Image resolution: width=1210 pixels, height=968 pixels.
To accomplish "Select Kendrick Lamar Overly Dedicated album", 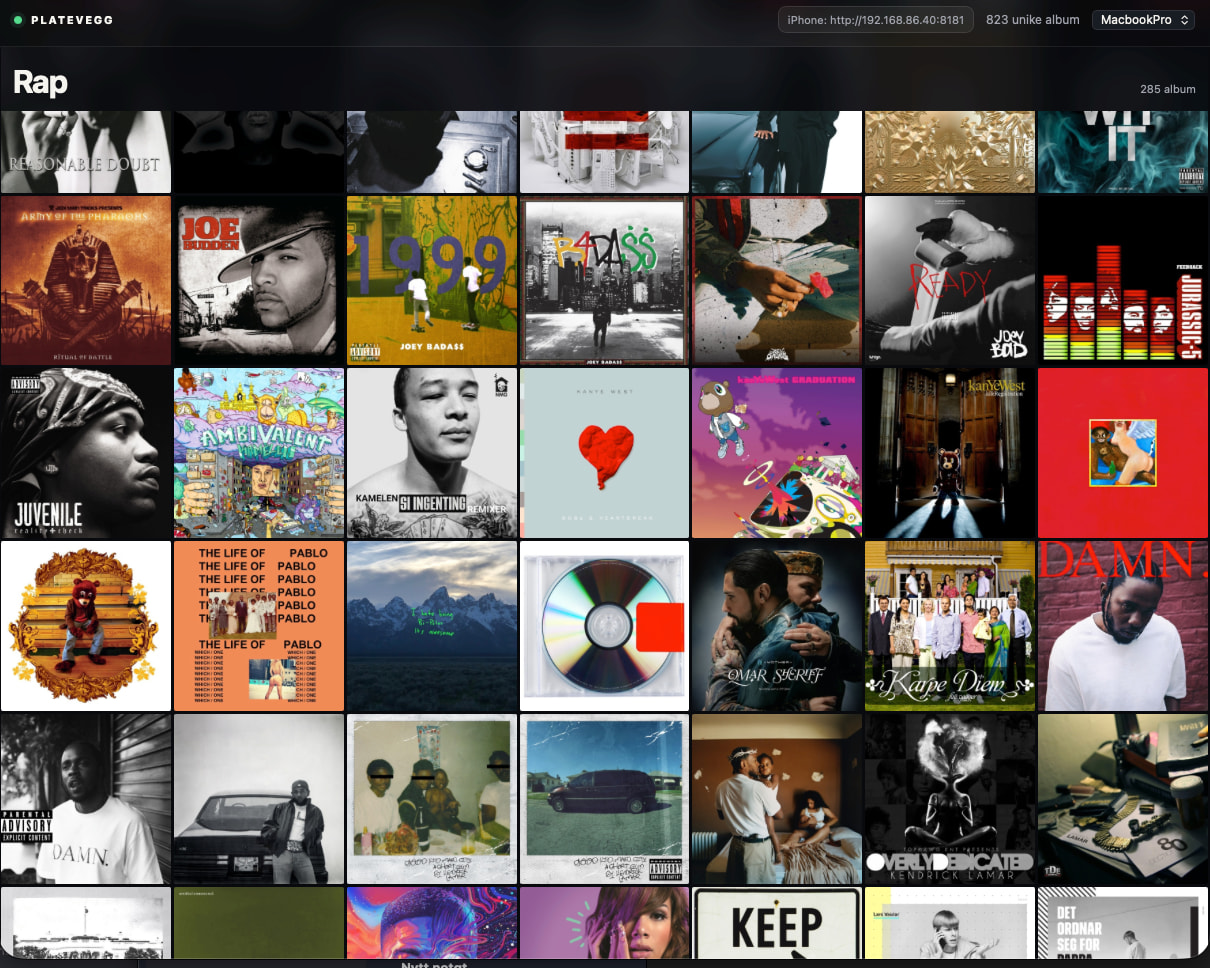I will [950, 799].
